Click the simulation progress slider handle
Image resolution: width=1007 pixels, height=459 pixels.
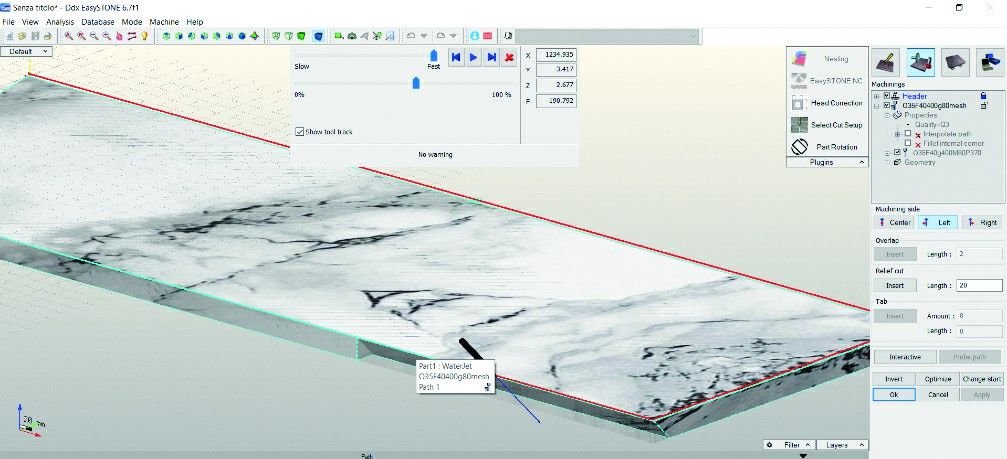pos(416,83)
